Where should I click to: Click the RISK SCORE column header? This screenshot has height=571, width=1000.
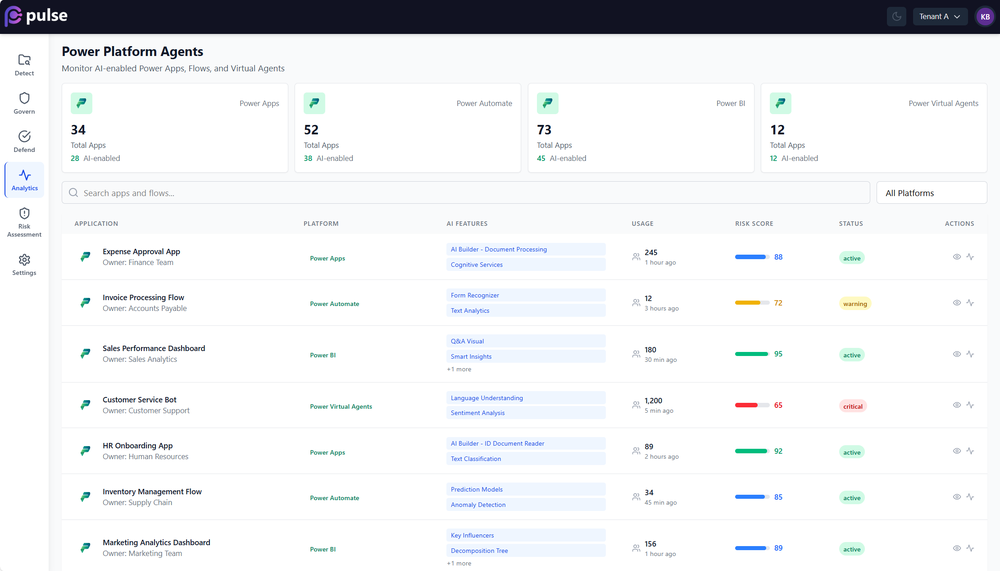coord(754,223)
